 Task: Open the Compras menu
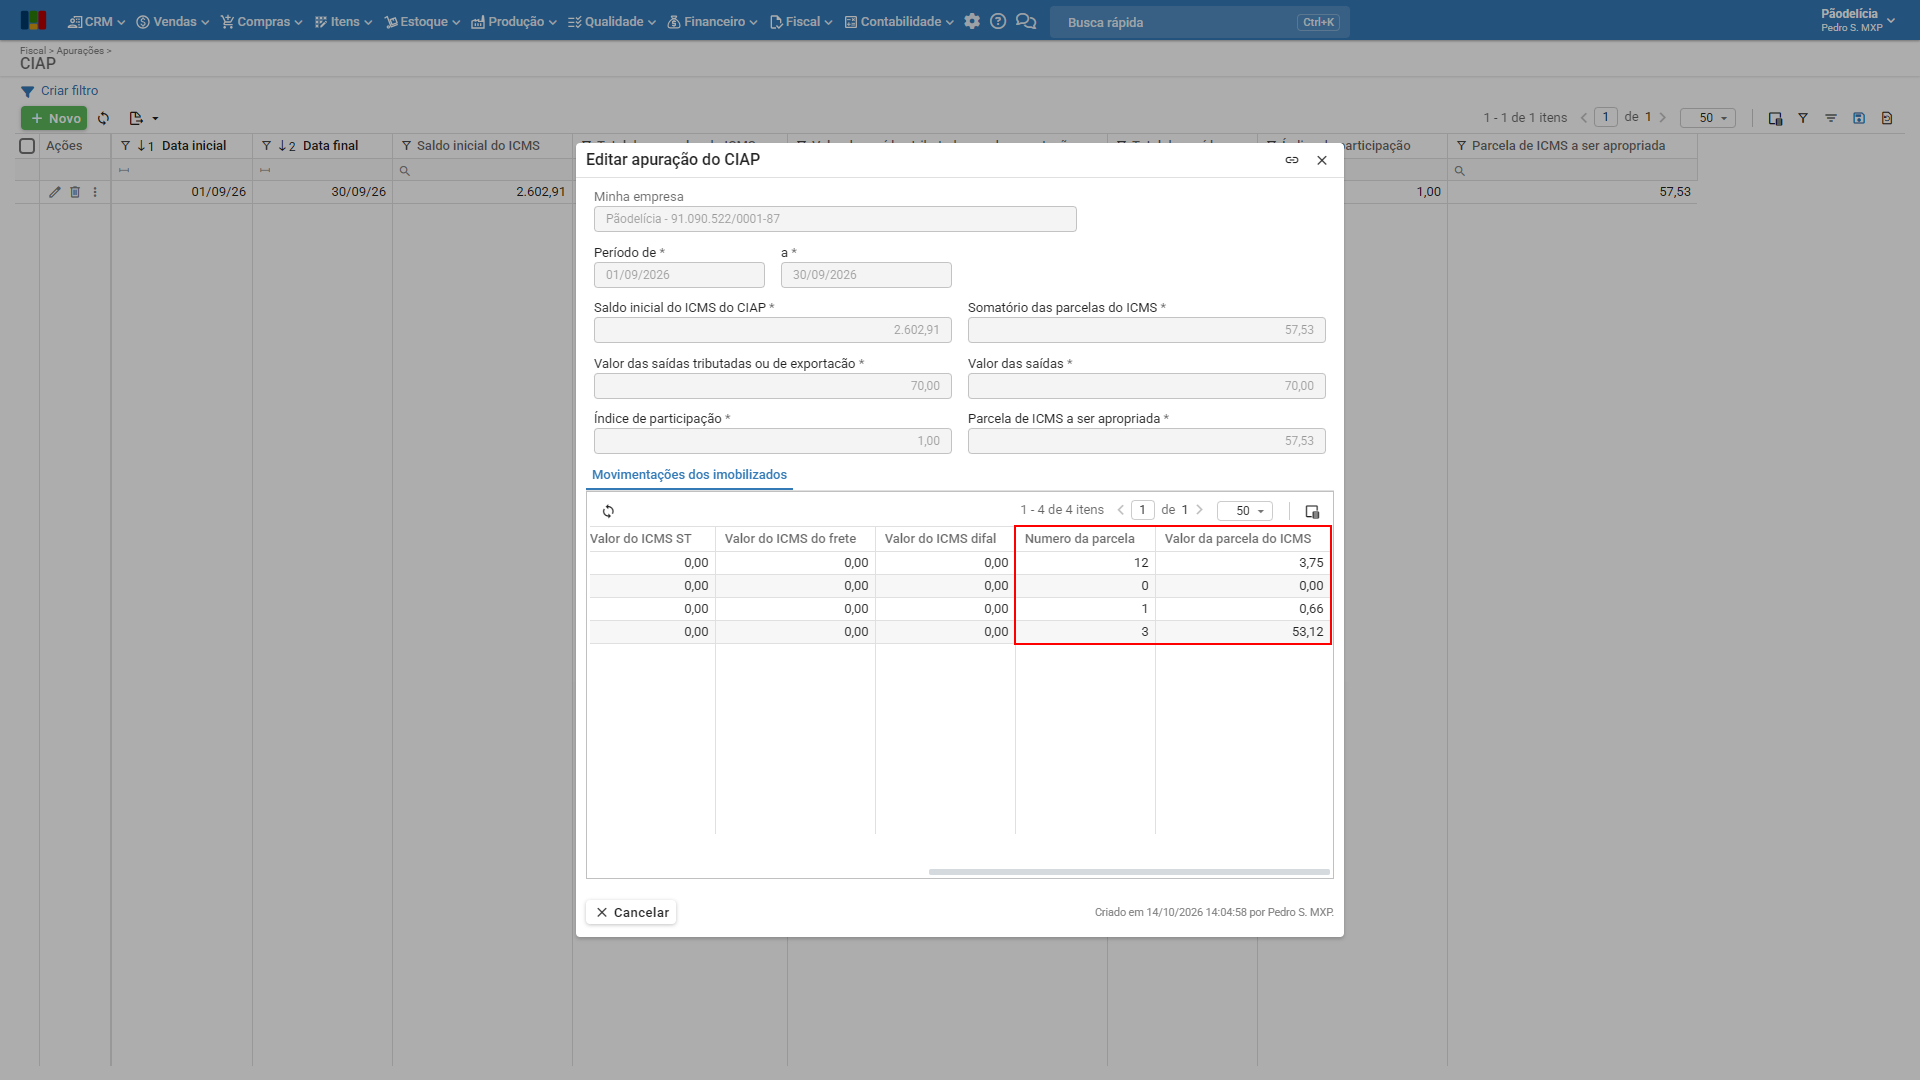pyautogui.click(x=261, y=21)
